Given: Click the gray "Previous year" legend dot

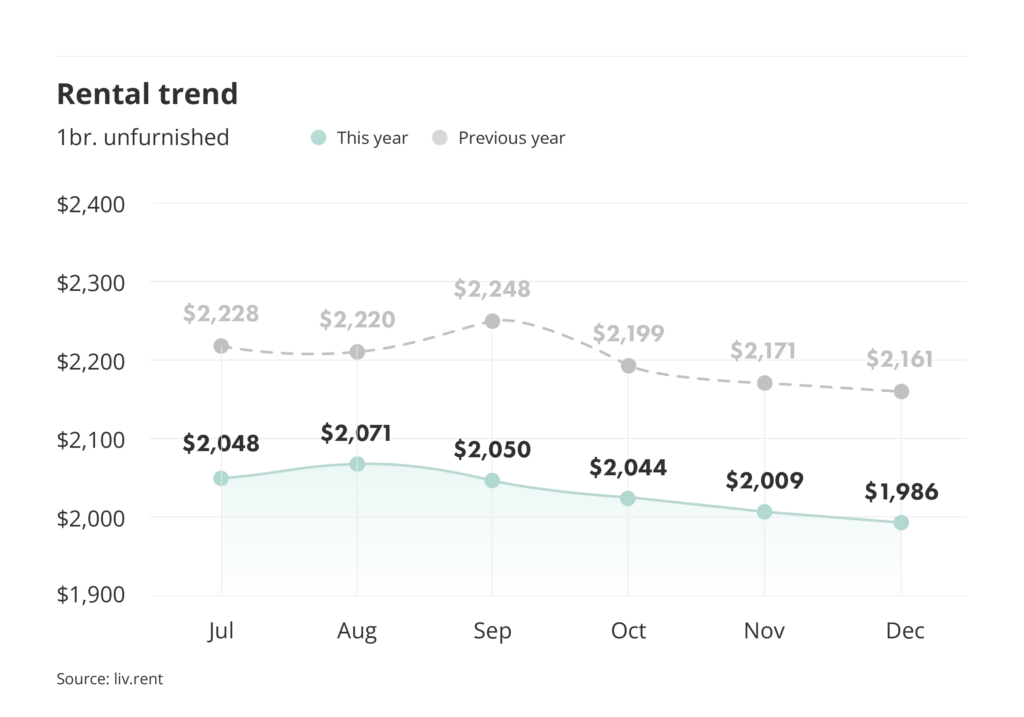Looking at the screenshot, I should 440,138.
